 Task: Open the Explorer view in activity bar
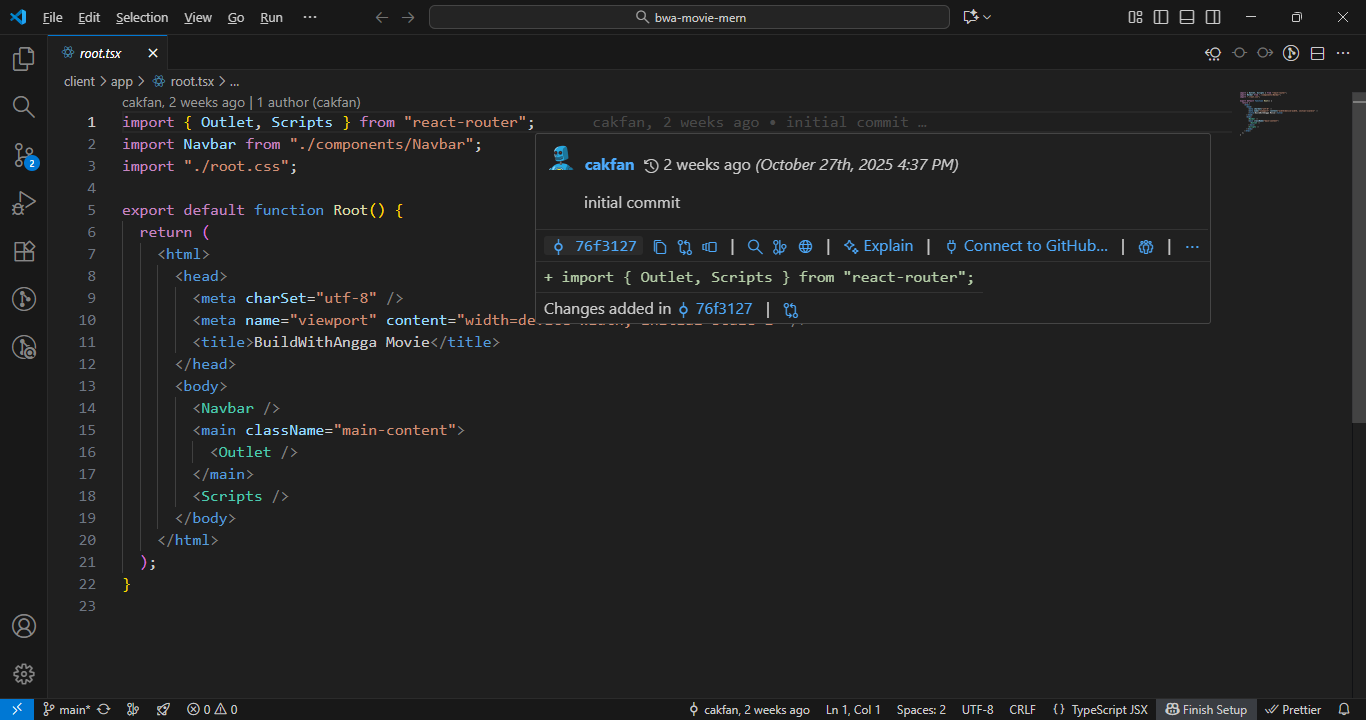click(x=24, y=60)
